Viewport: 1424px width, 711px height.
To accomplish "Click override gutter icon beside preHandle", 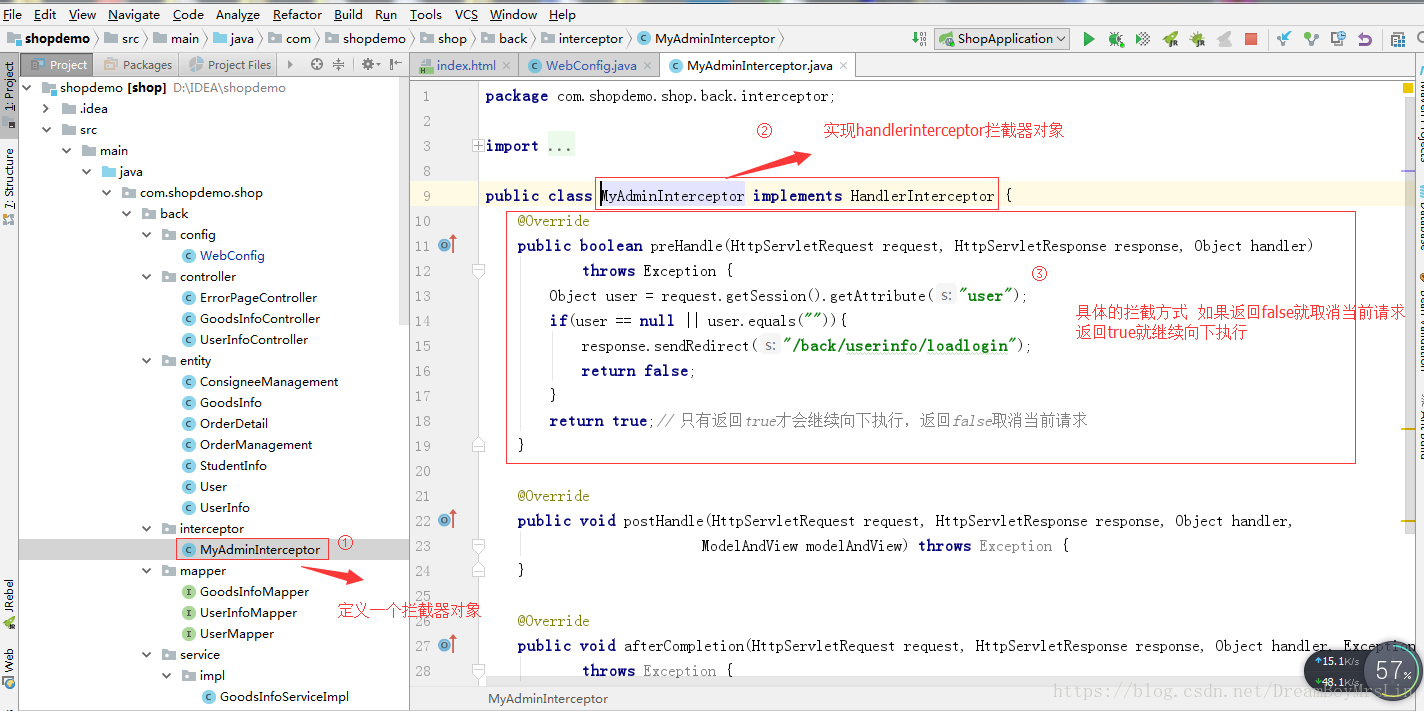I will click(x=447, y=244).
